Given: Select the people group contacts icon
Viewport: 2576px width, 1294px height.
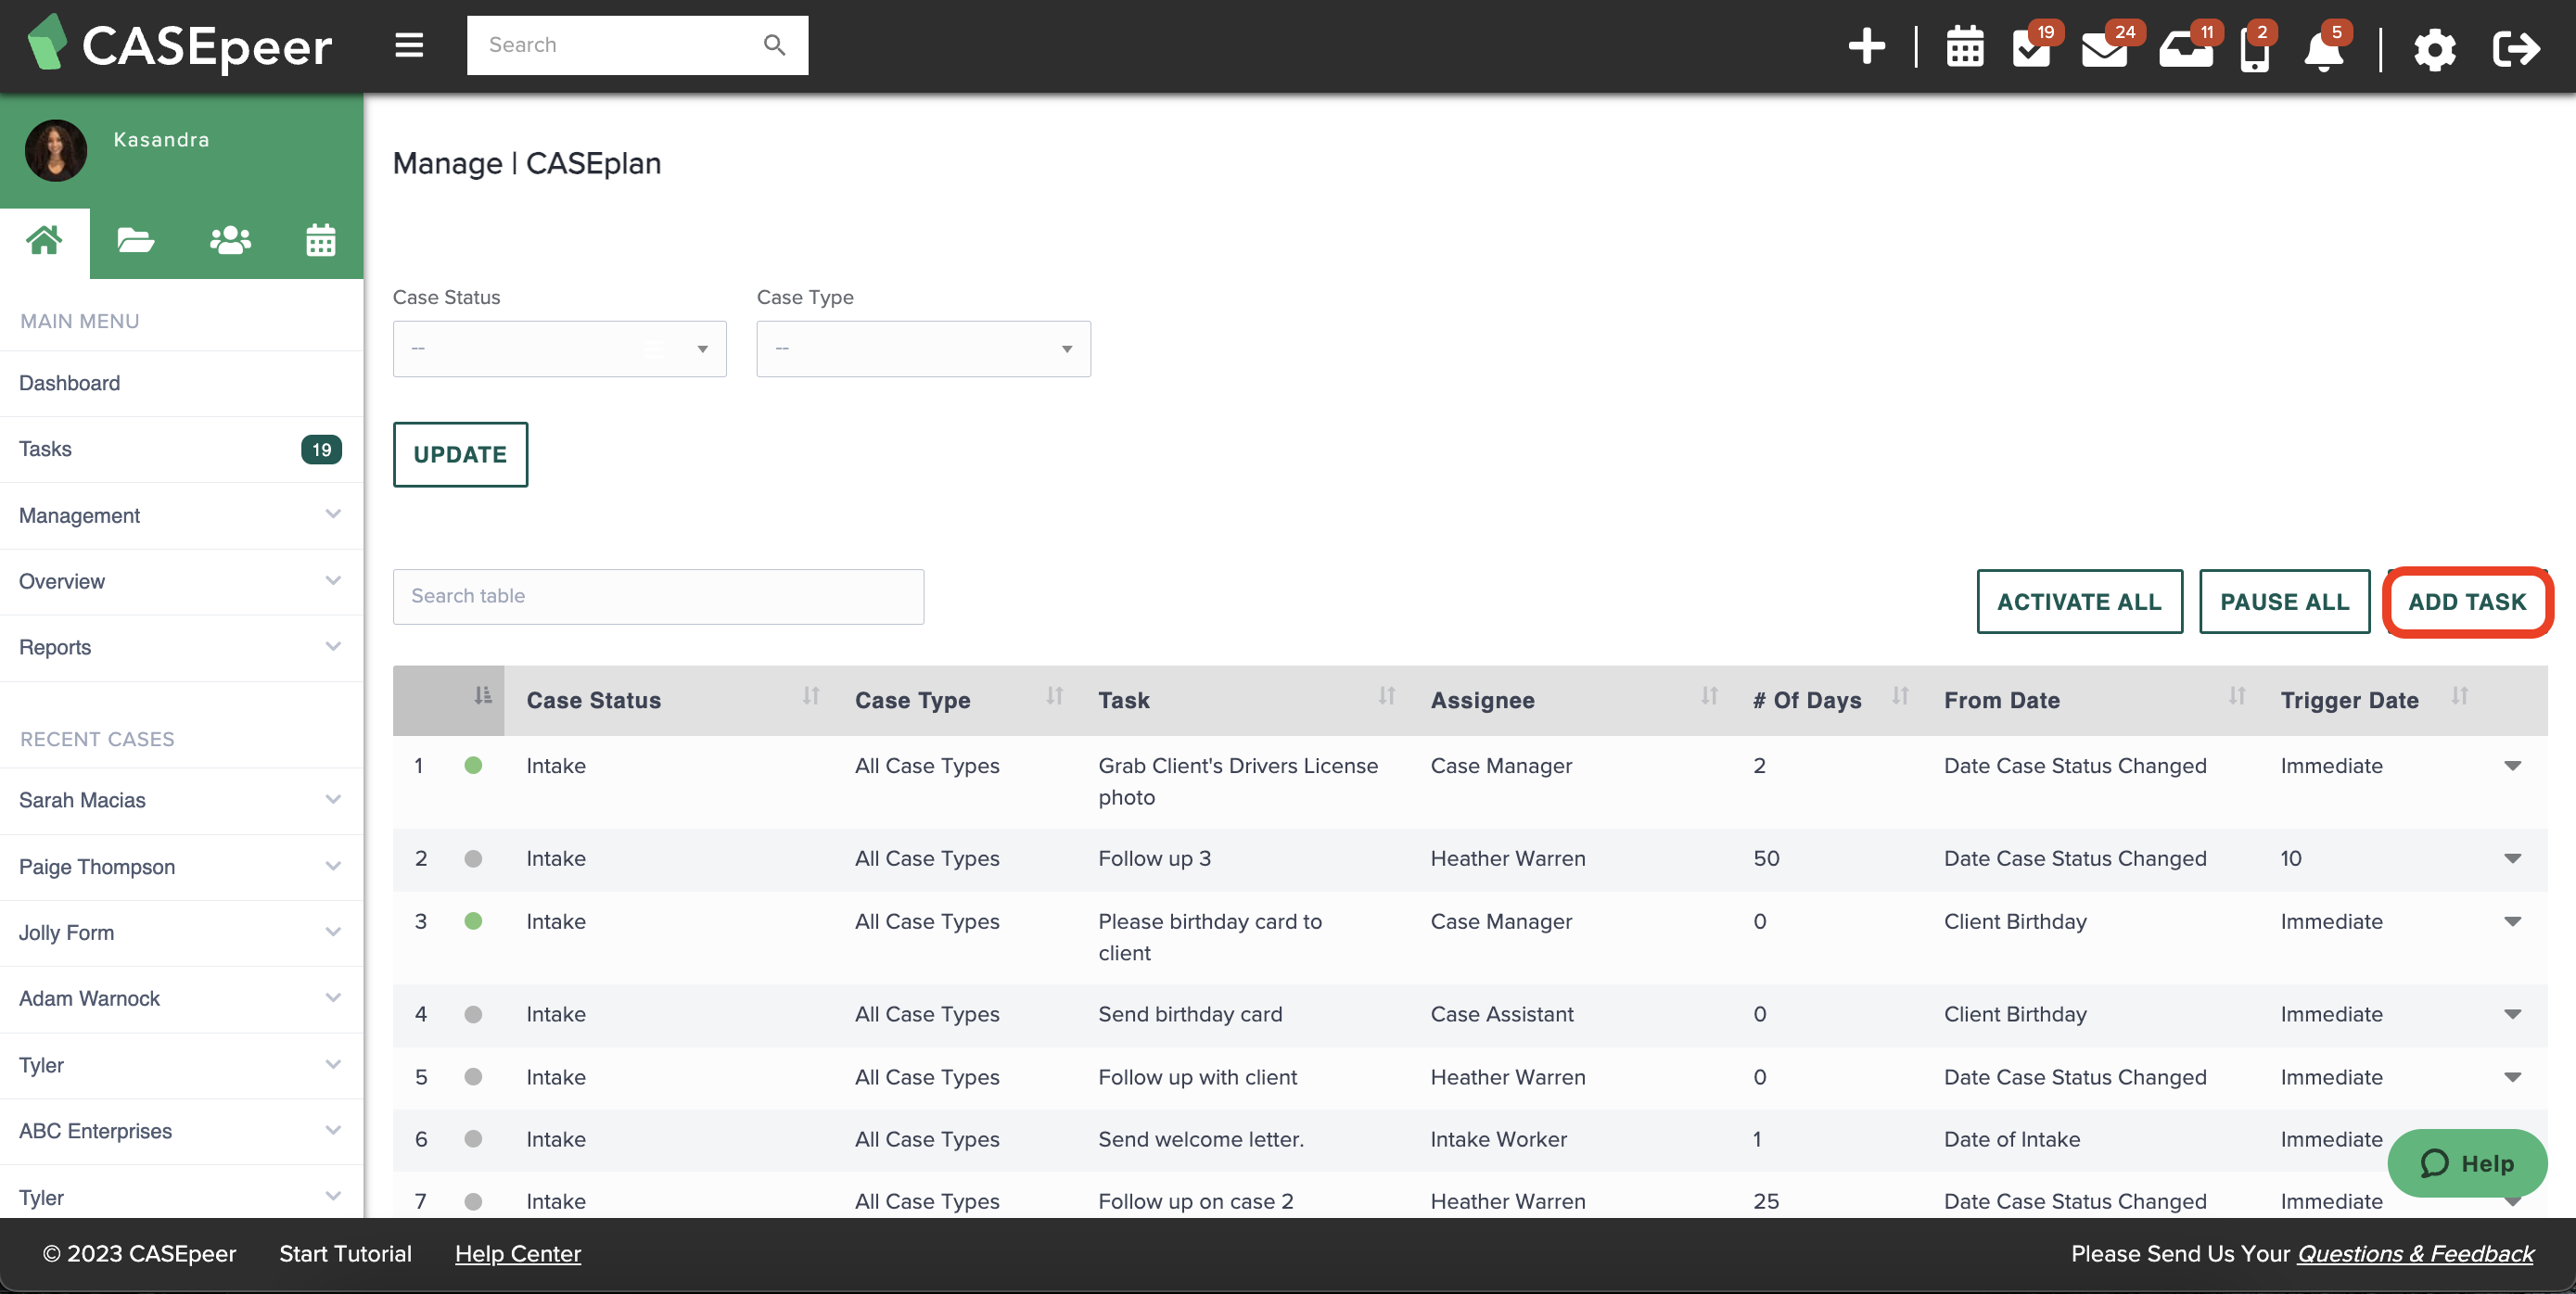Looking at the screenshot, I should tap(230, 241).
